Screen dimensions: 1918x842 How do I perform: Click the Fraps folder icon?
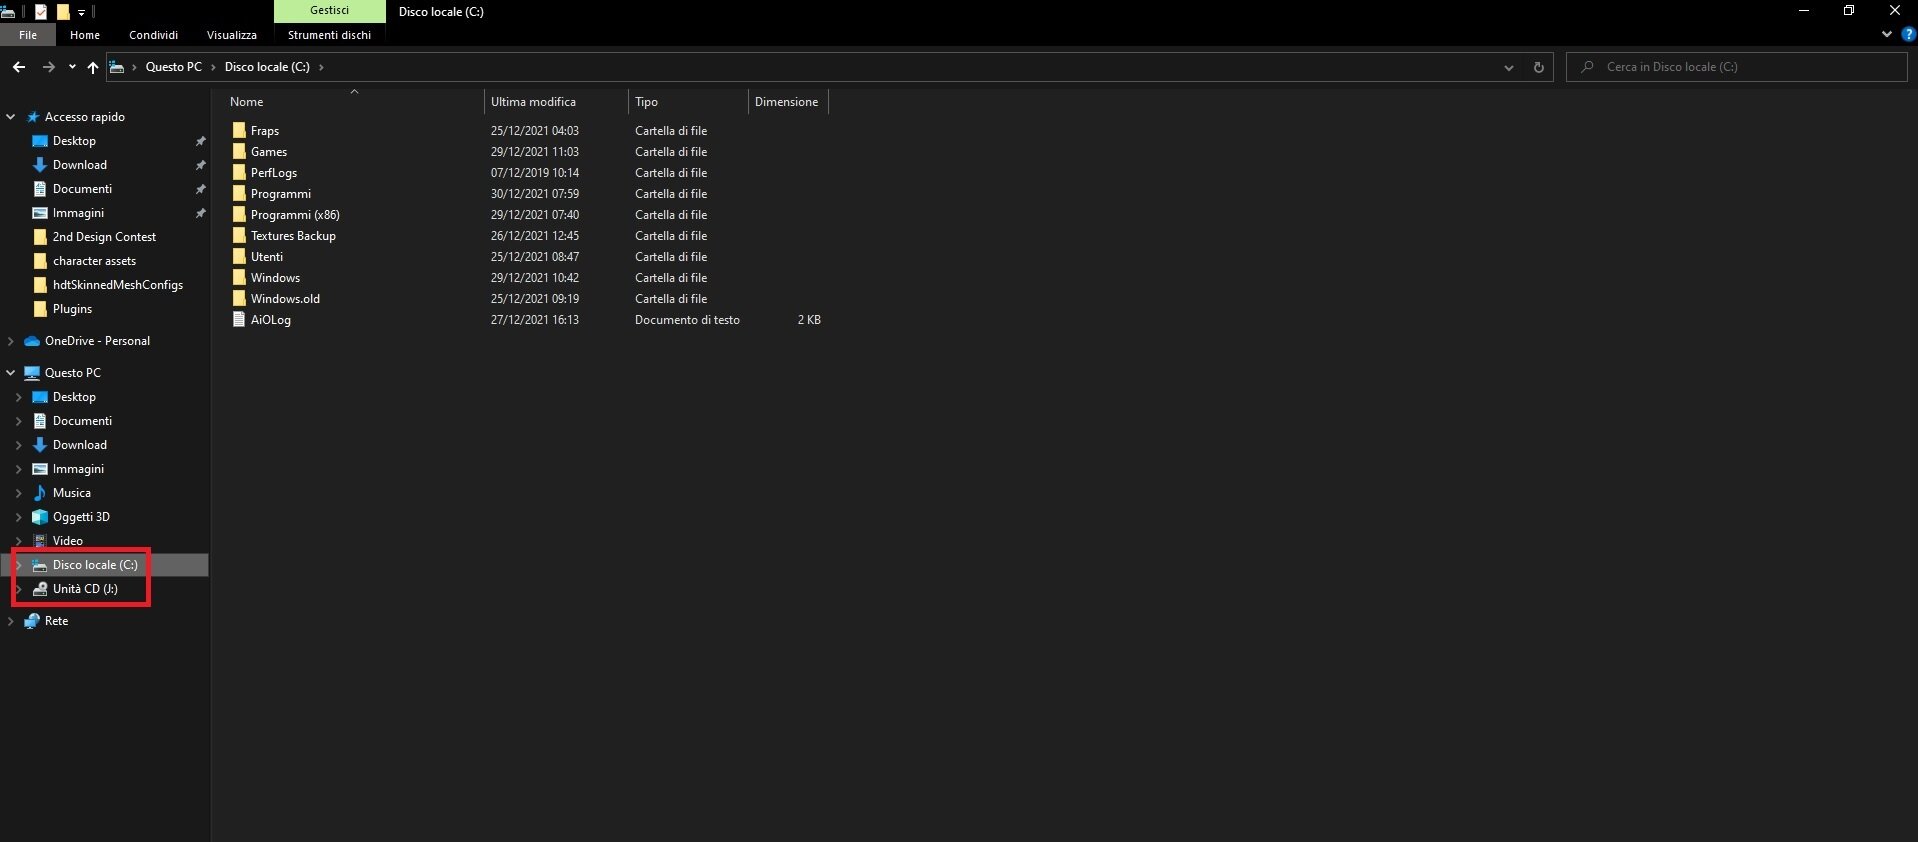pyautogui.click(x=239, y=130)
